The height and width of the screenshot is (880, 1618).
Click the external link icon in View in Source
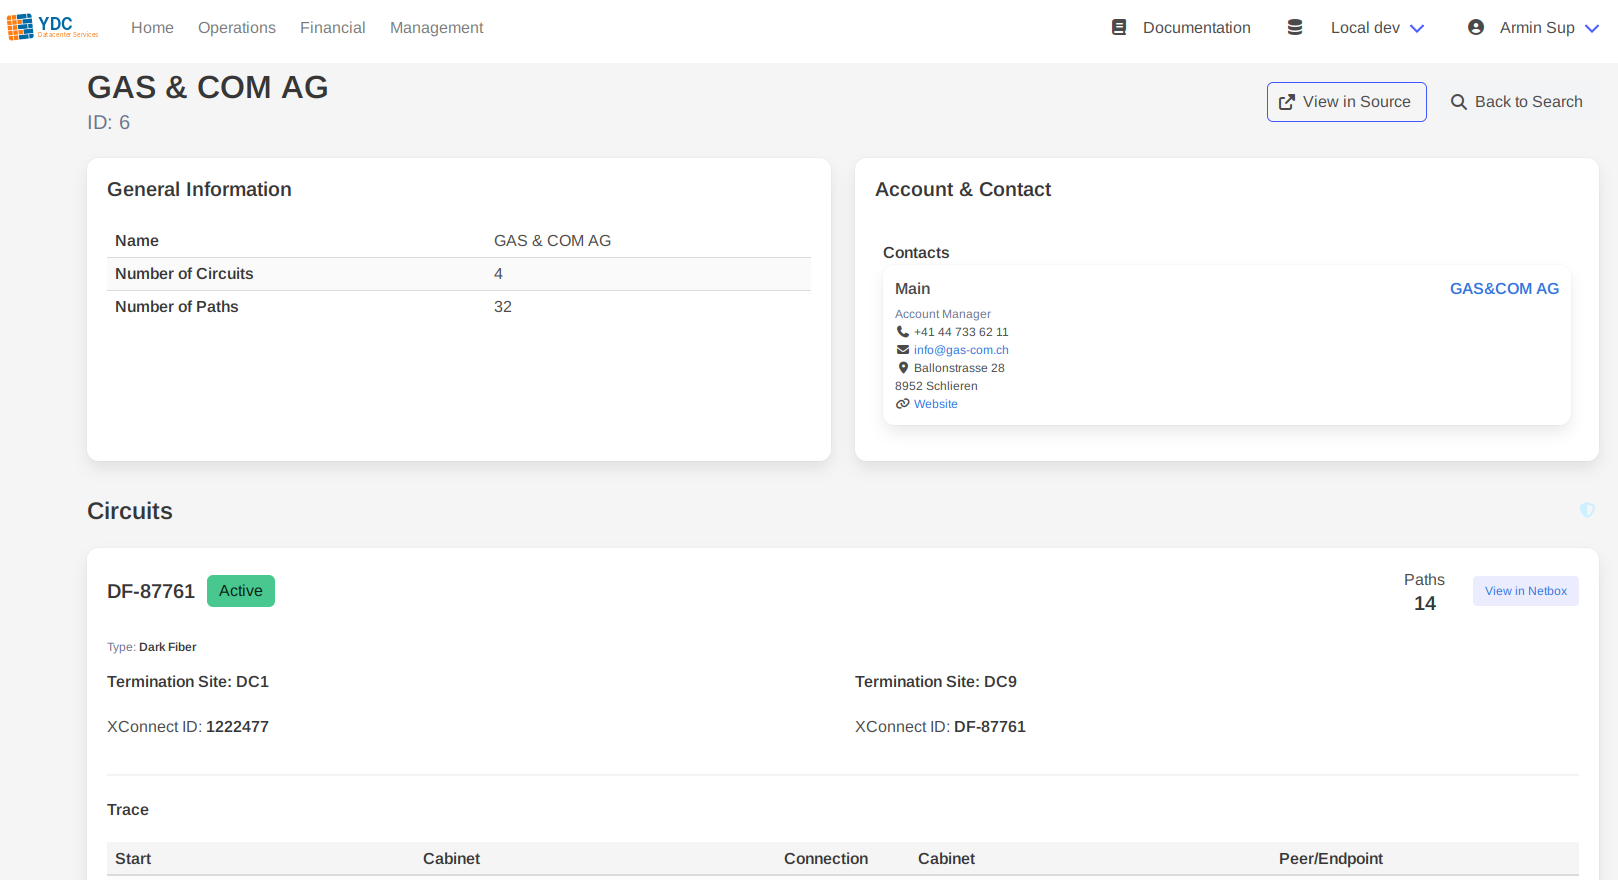(1287, 102)
